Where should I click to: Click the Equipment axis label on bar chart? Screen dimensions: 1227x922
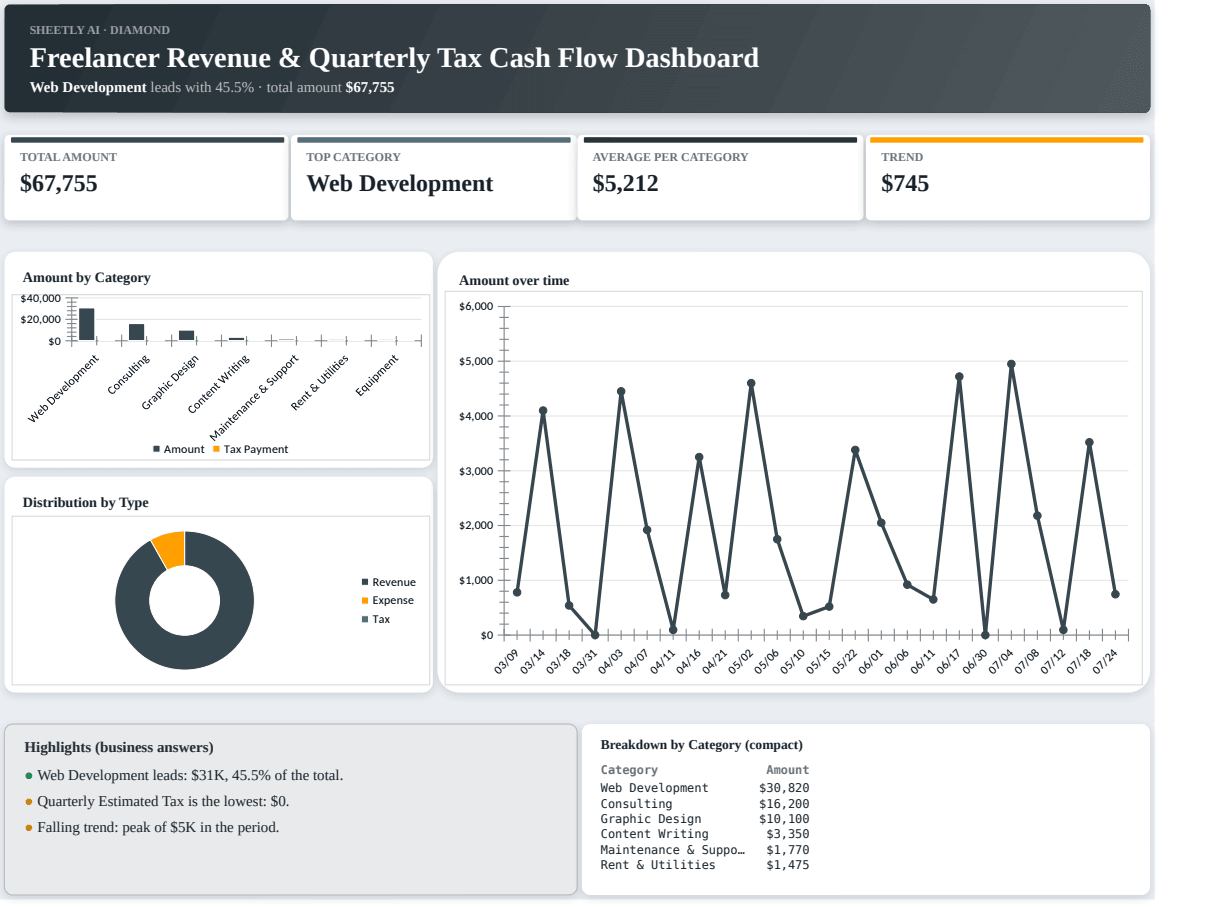tap(377, 376)
